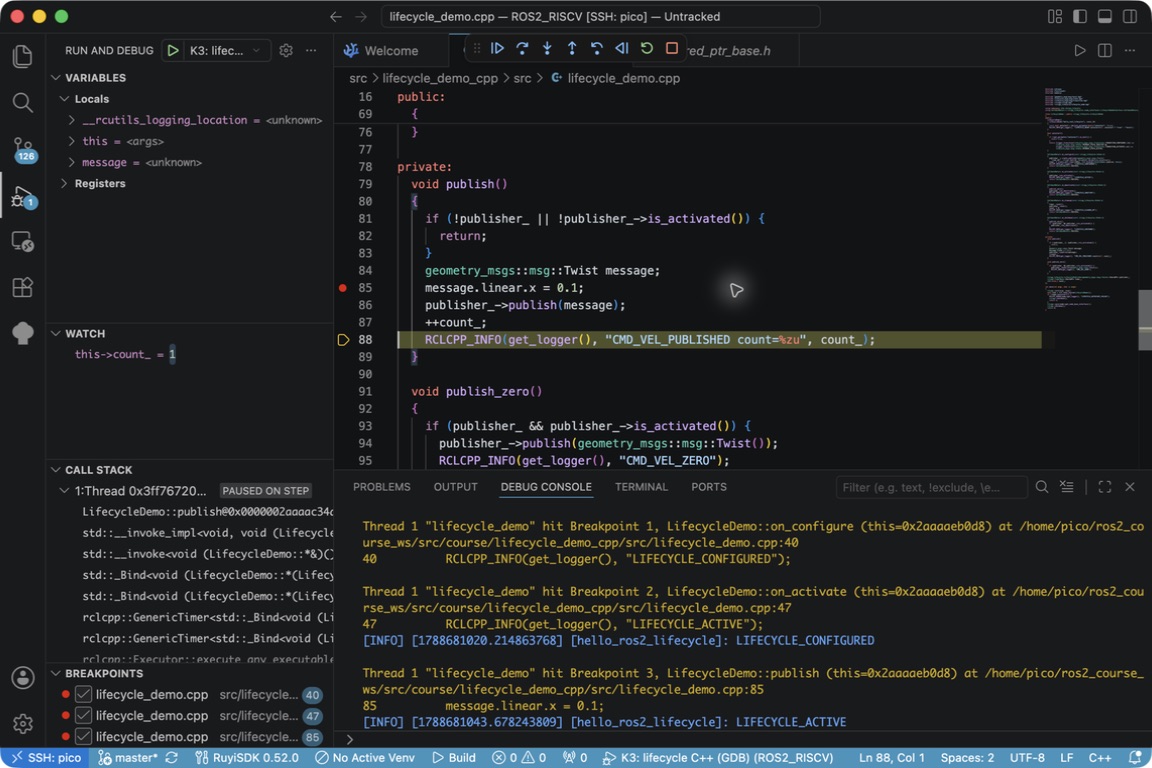
Task: Stop the debug session
Action: pos(672,49)
